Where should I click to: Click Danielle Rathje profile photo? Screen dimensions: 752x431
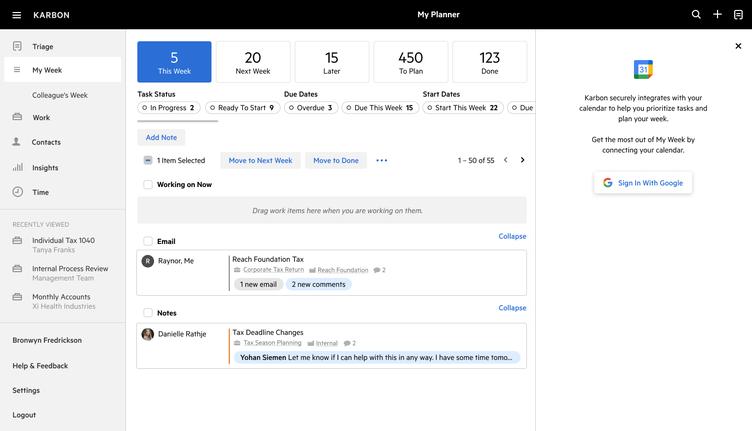[148, 334]
